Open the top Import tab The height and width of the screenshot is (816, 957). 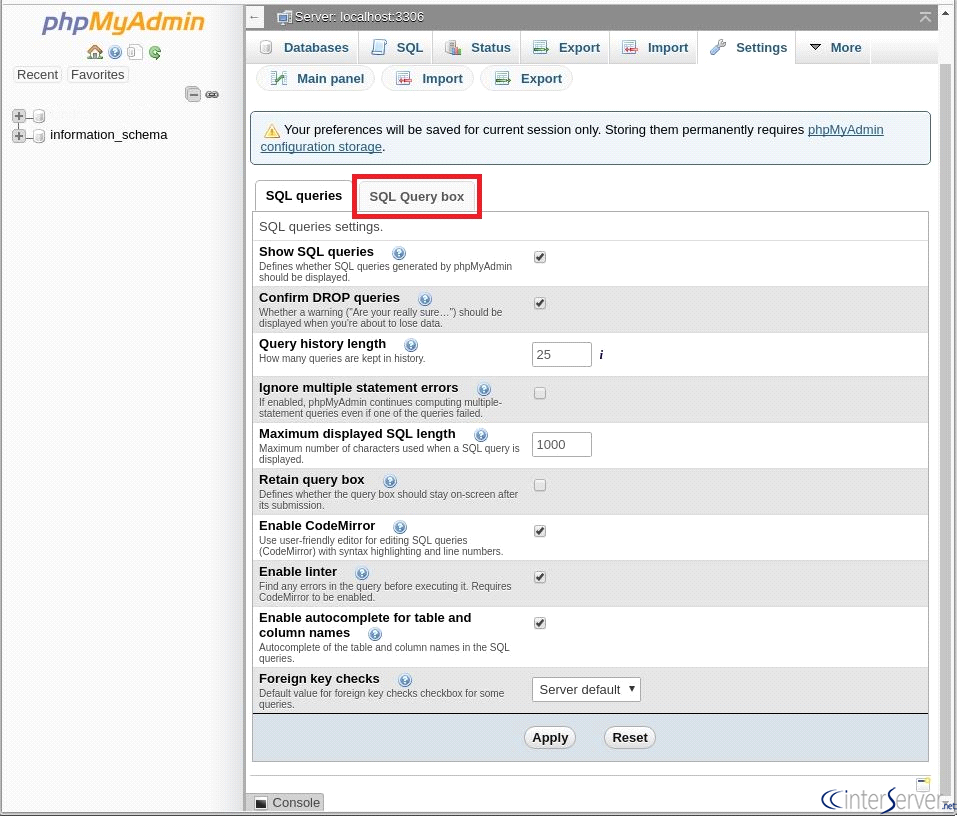click(654, 48)
